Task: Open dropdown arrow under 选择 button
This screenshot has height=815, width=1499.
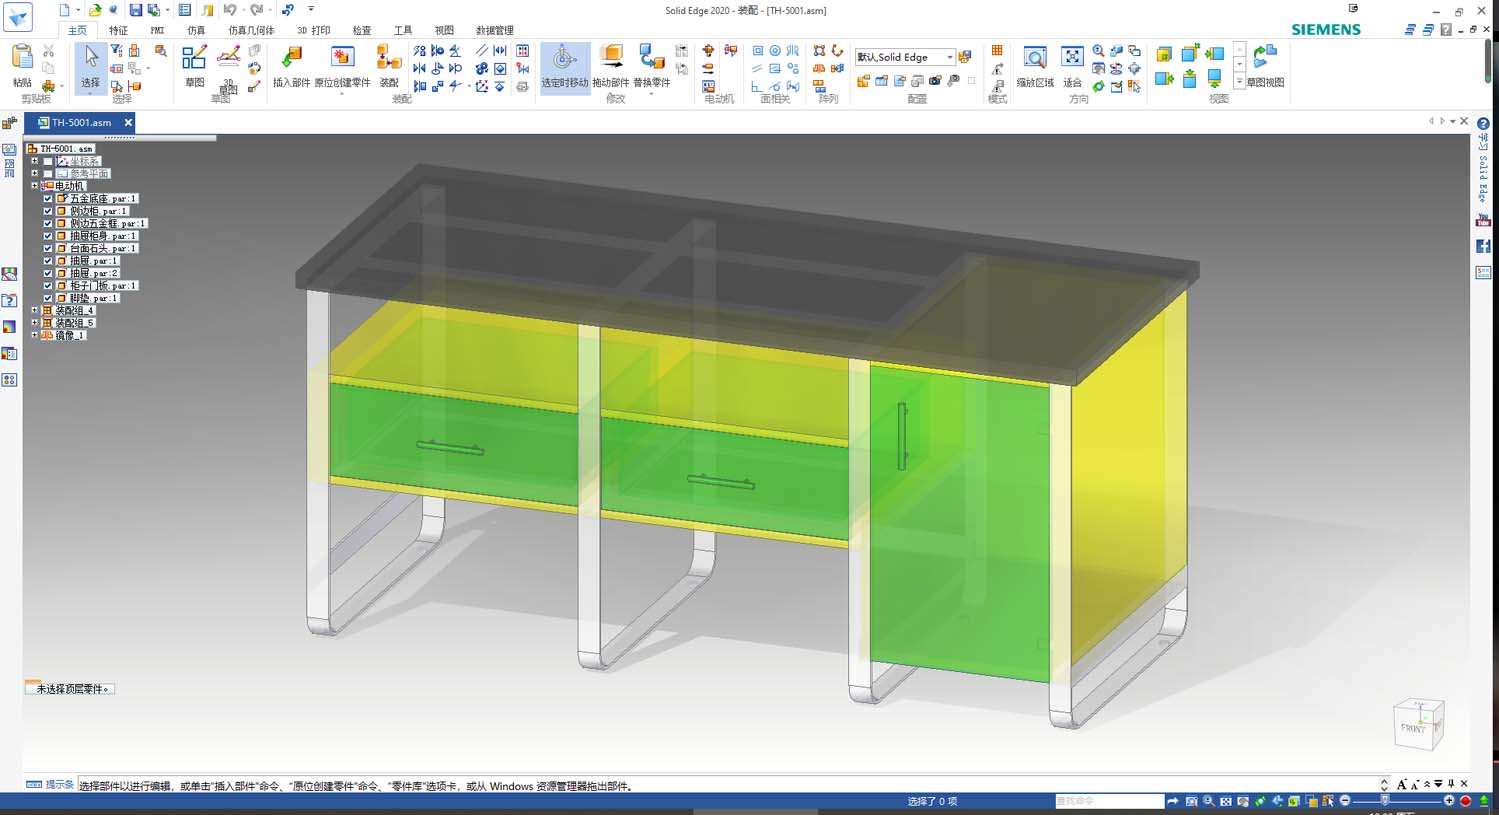Action: 90,92
